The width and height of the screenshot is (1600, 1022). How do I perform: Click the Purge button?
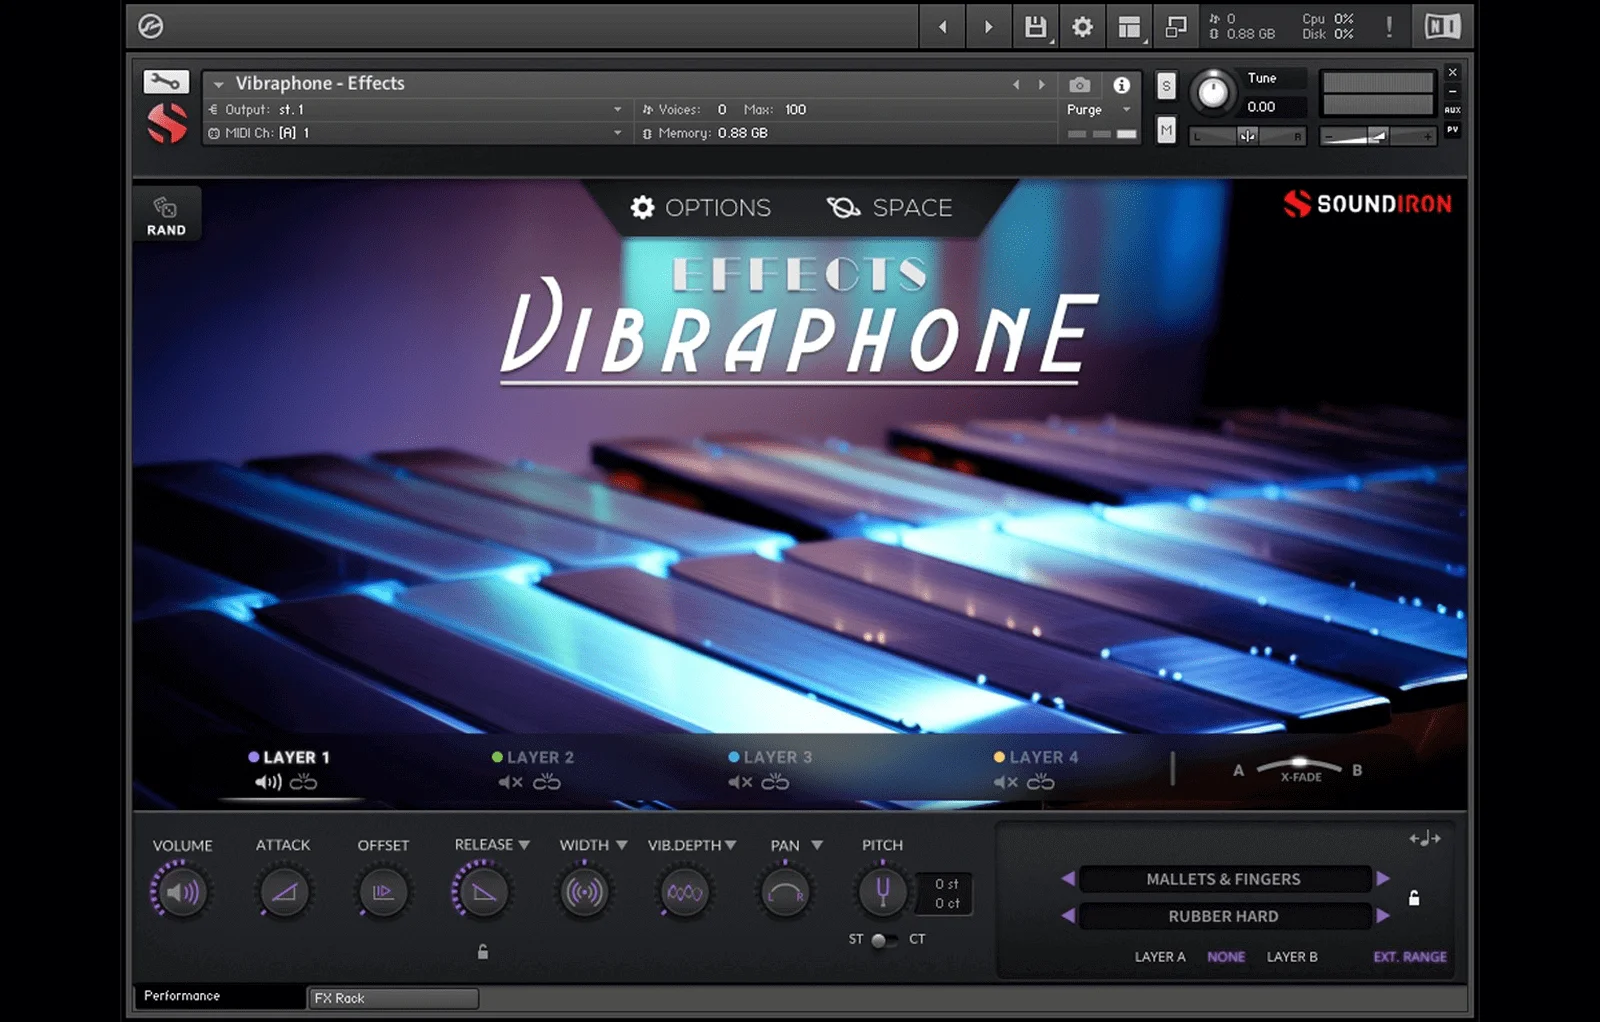point(1083,110)
